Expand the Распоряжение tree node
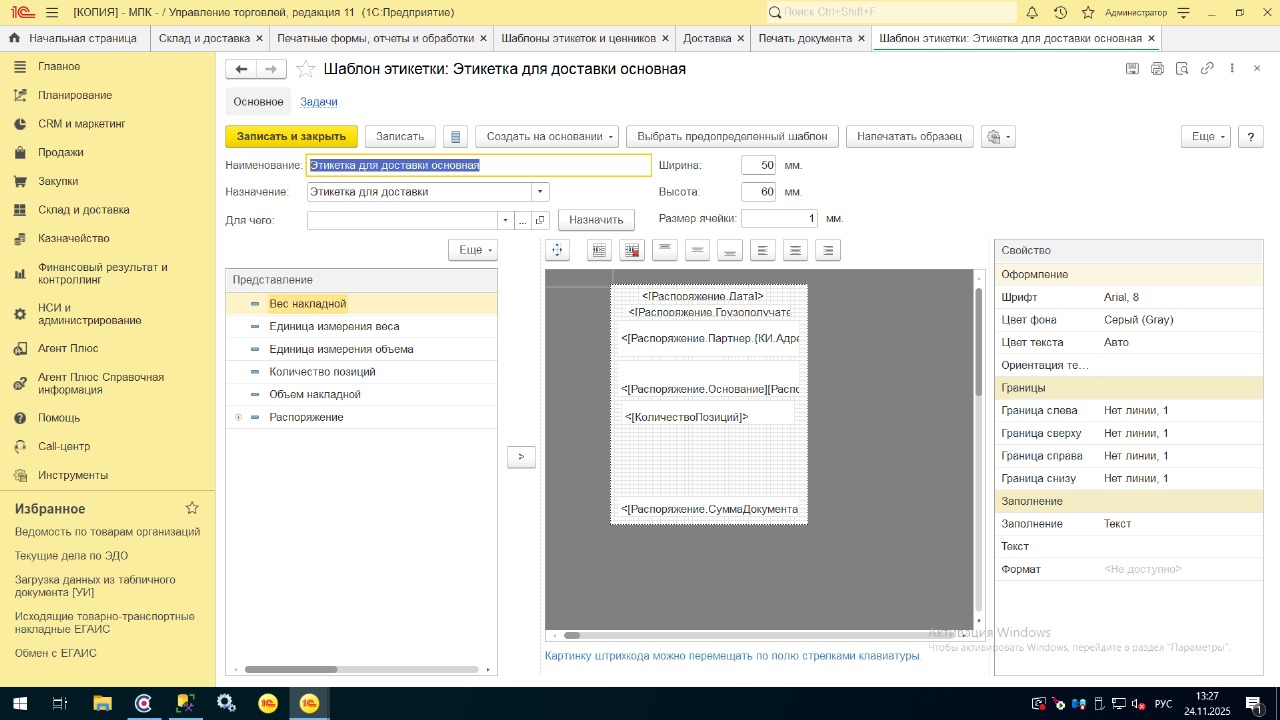Viewport: 1280px width, 720px height. (x=238, y=417)
